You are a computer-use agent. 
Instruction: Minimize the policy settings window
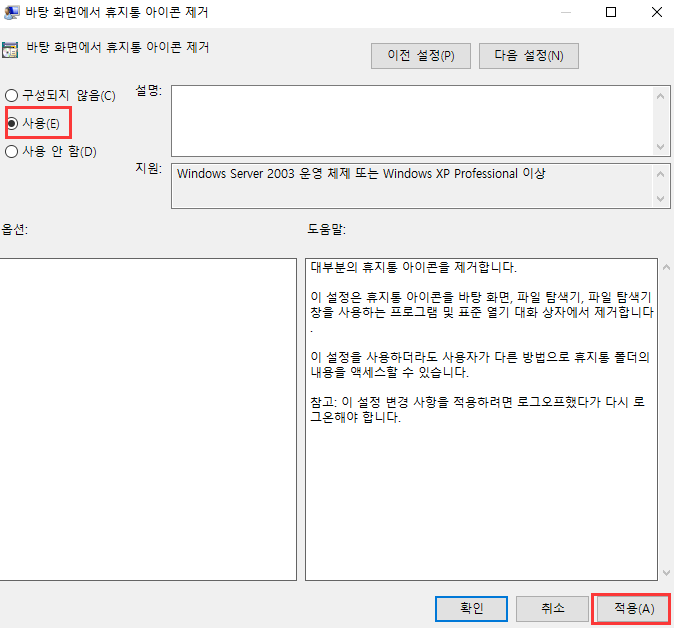[x=566, y=12]
